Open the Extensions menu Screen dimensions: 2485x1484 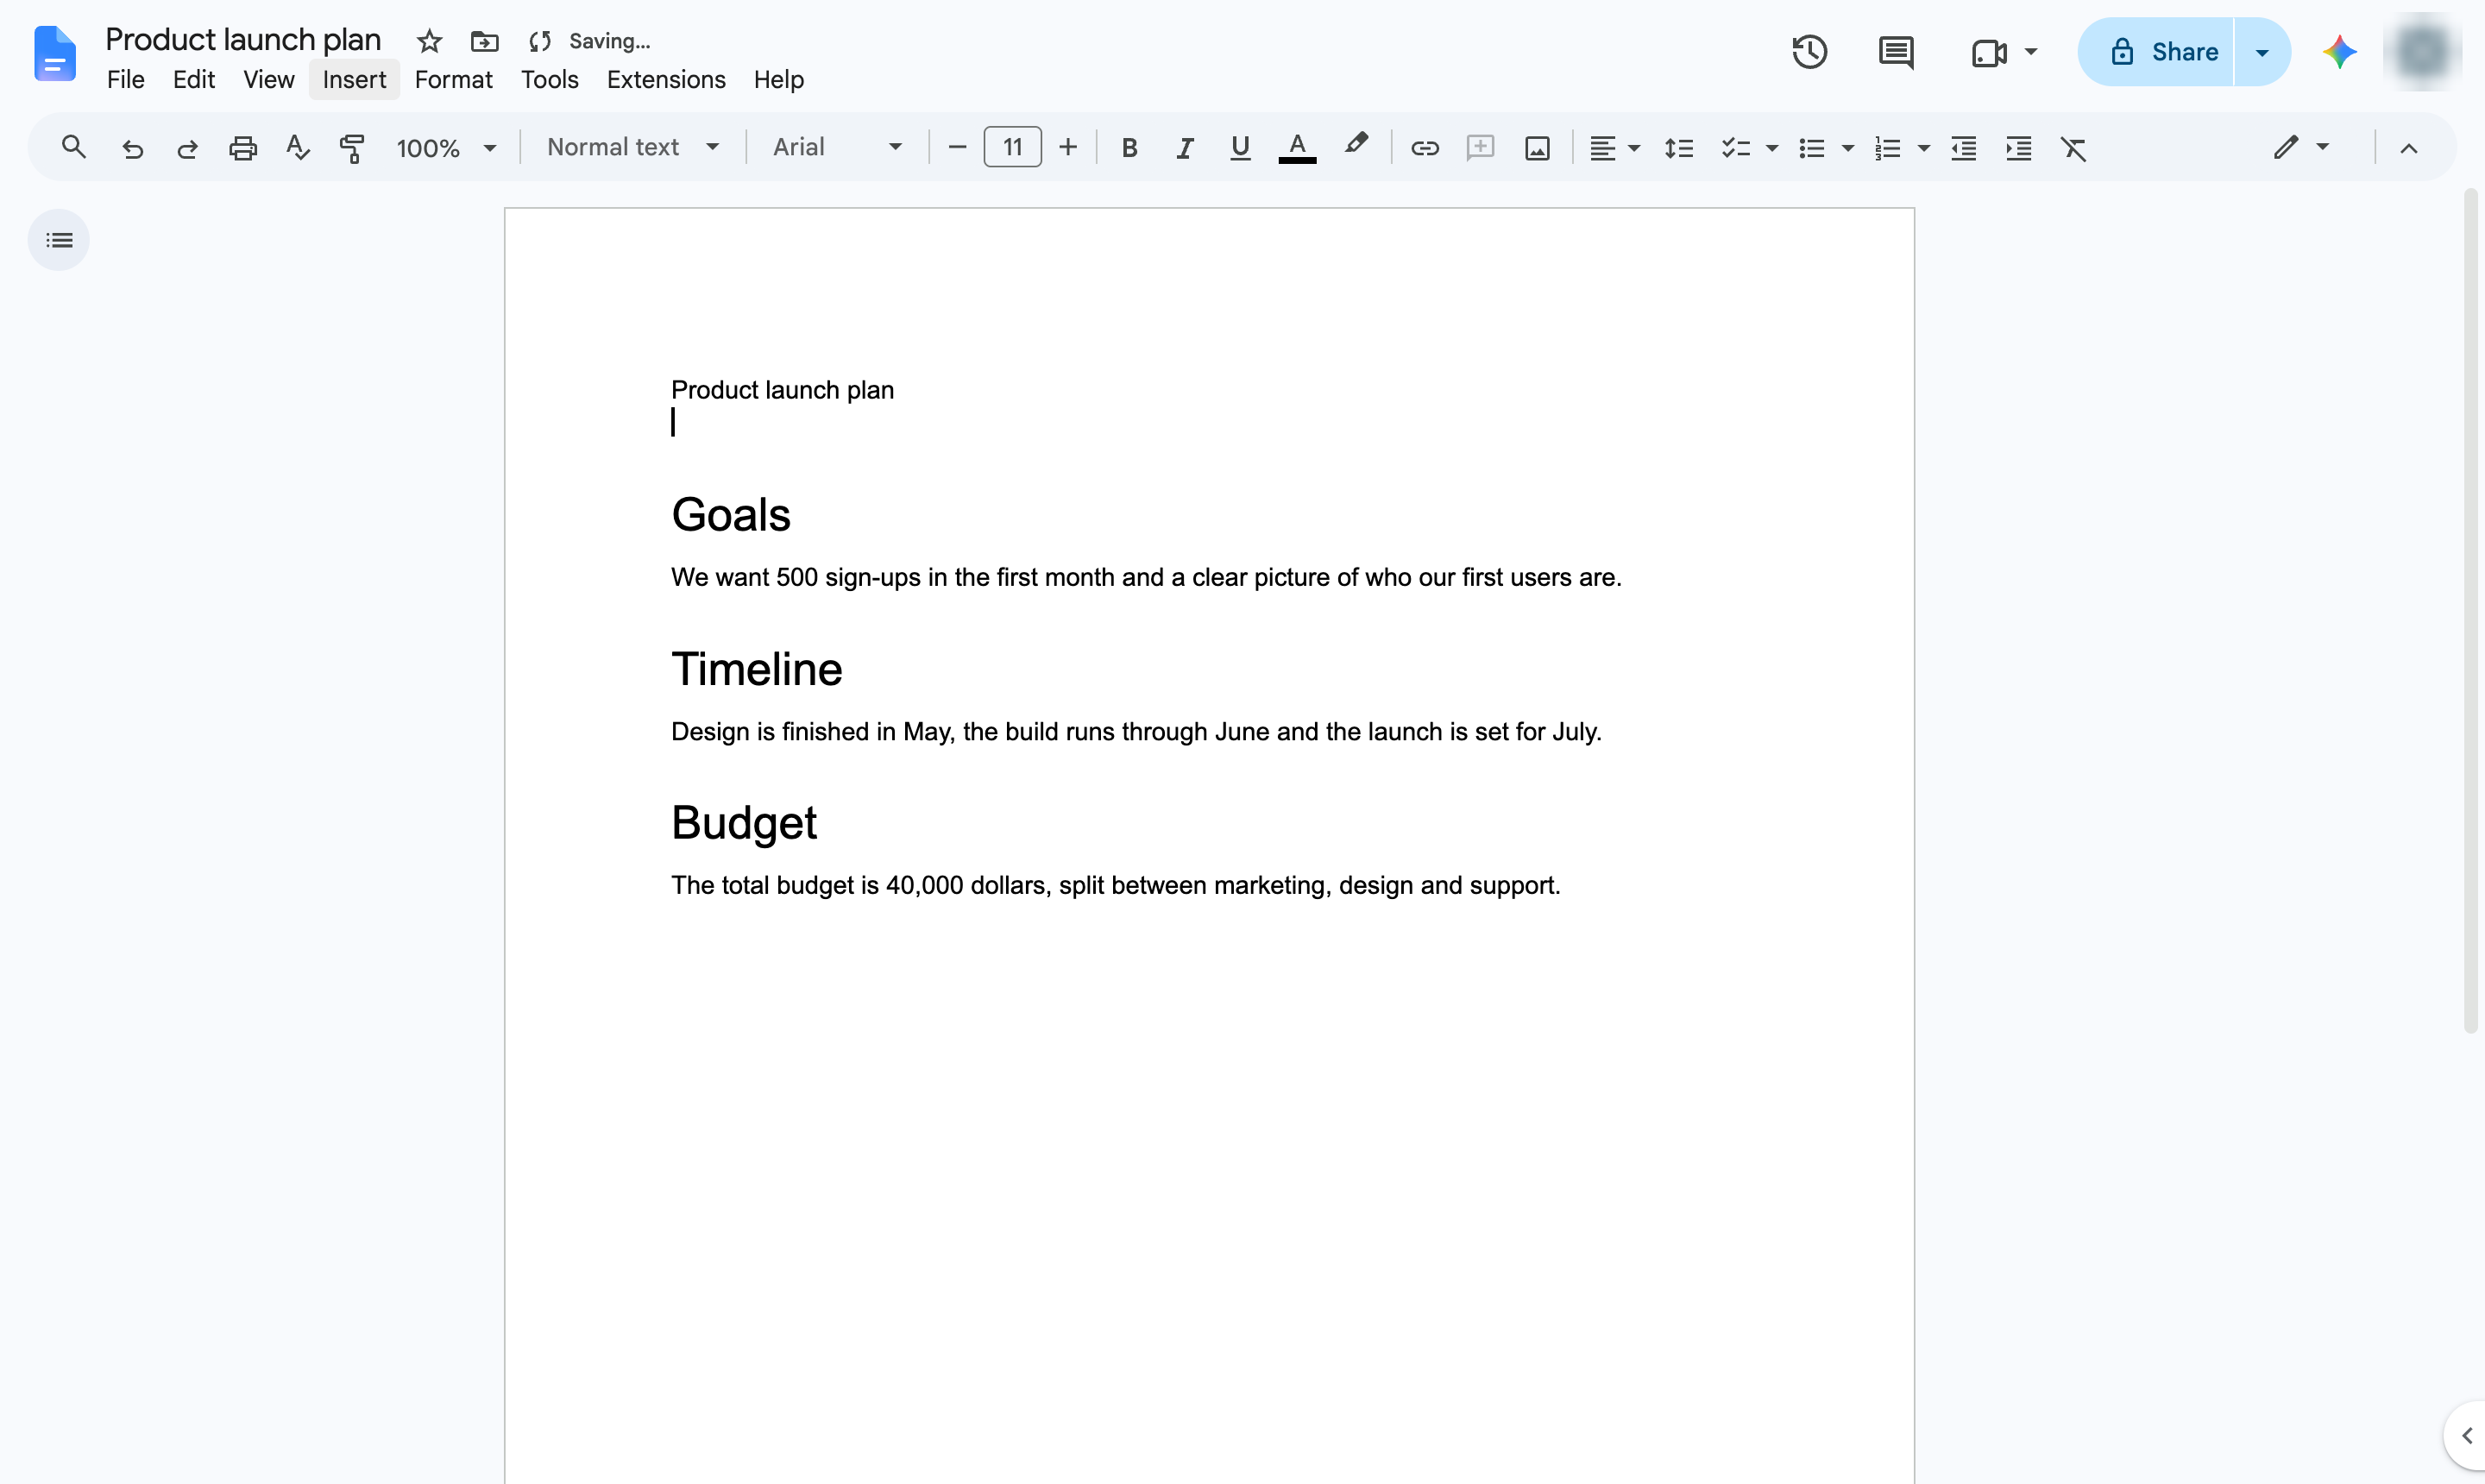click(x=666, y=79)
